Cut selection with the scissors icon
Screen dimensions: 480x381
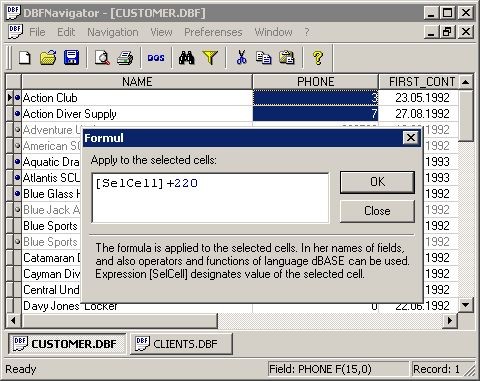[241, 58]
